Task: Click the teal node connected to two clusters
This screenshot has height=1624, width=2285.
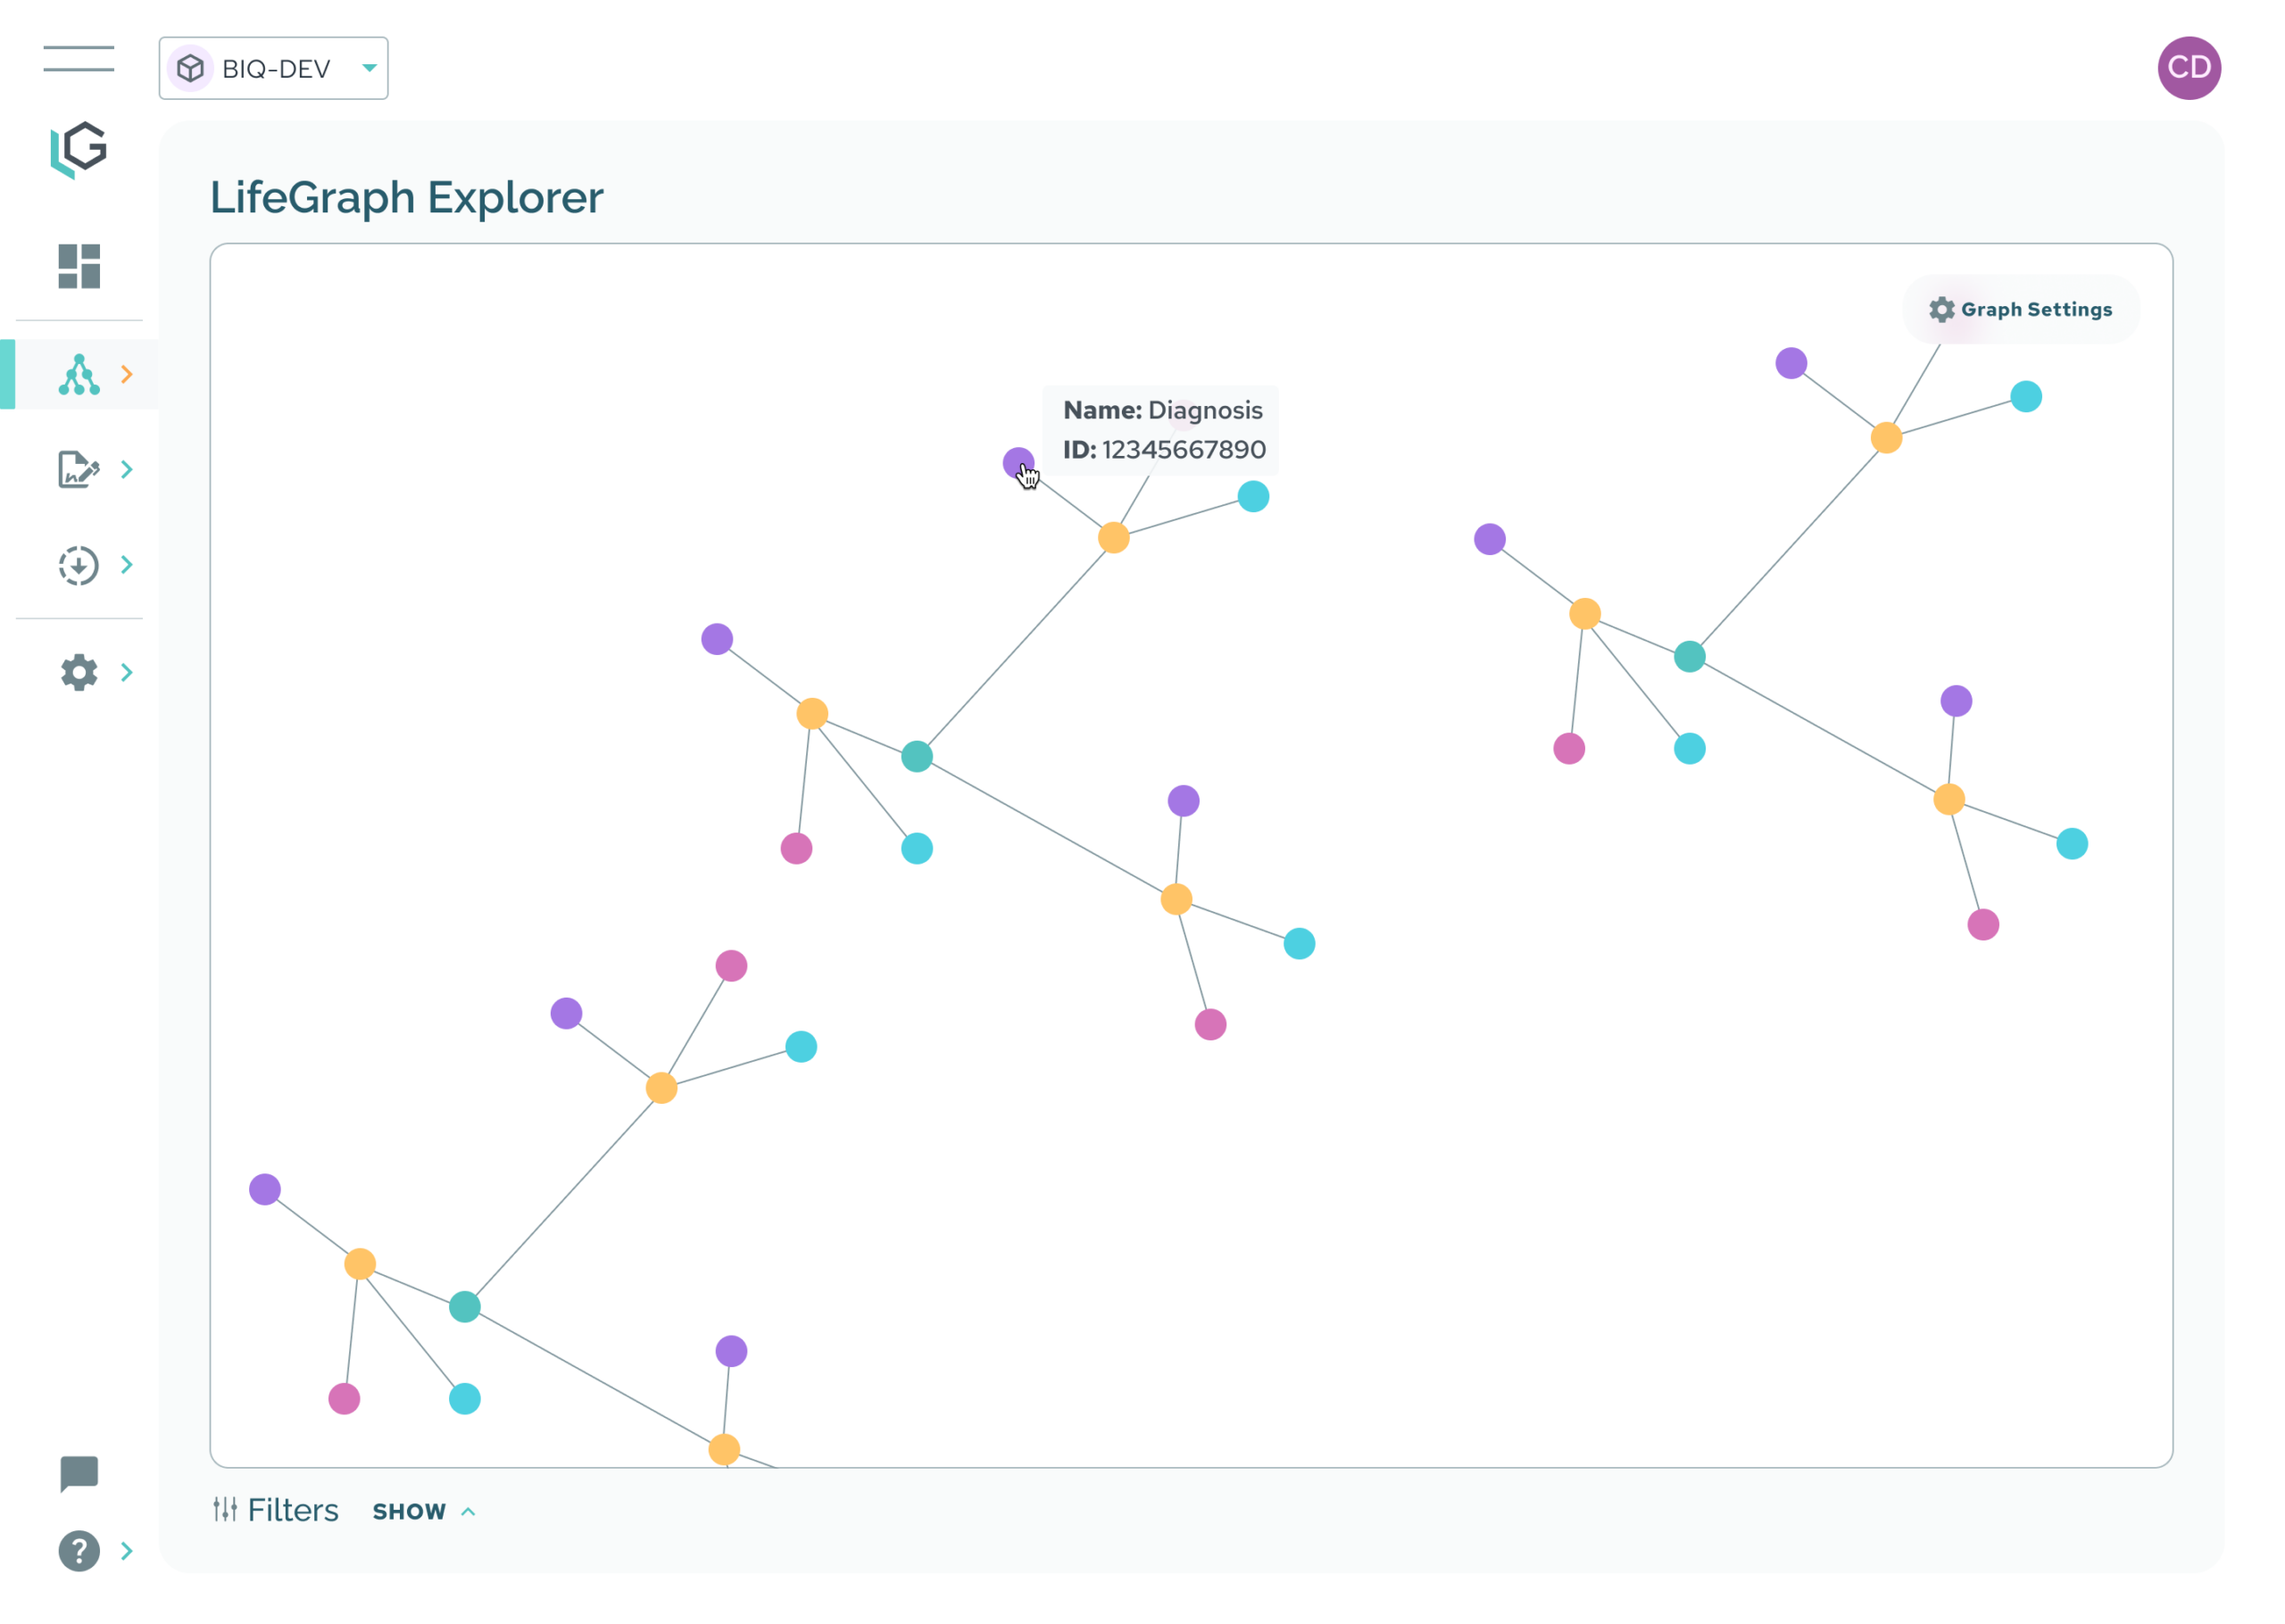Action: coord(917,758)
